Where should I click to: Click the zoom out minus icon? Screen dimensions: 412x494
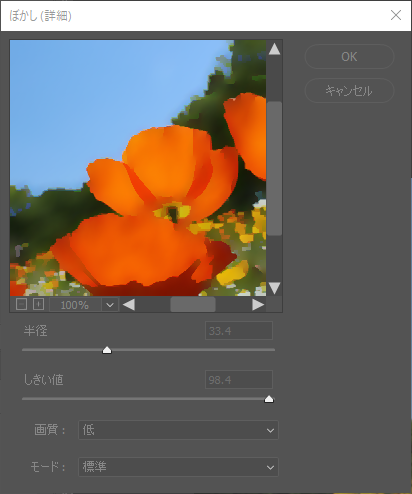(21, 304)
